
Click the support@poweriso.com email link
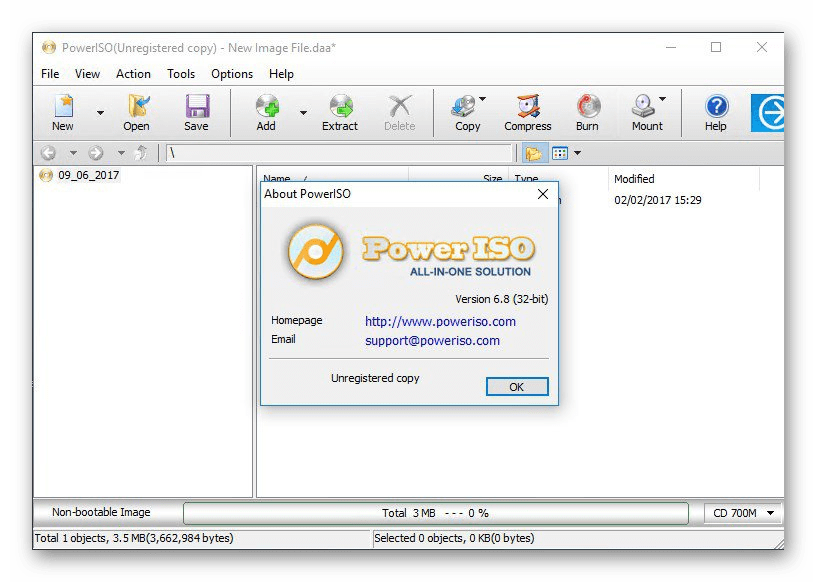click(x=432, y=340)
